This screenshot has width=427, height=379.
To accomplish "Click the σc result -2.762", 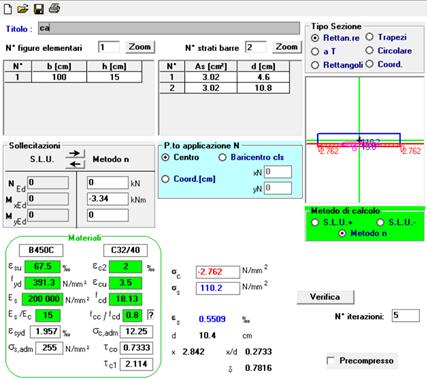I will click(218, 272).
